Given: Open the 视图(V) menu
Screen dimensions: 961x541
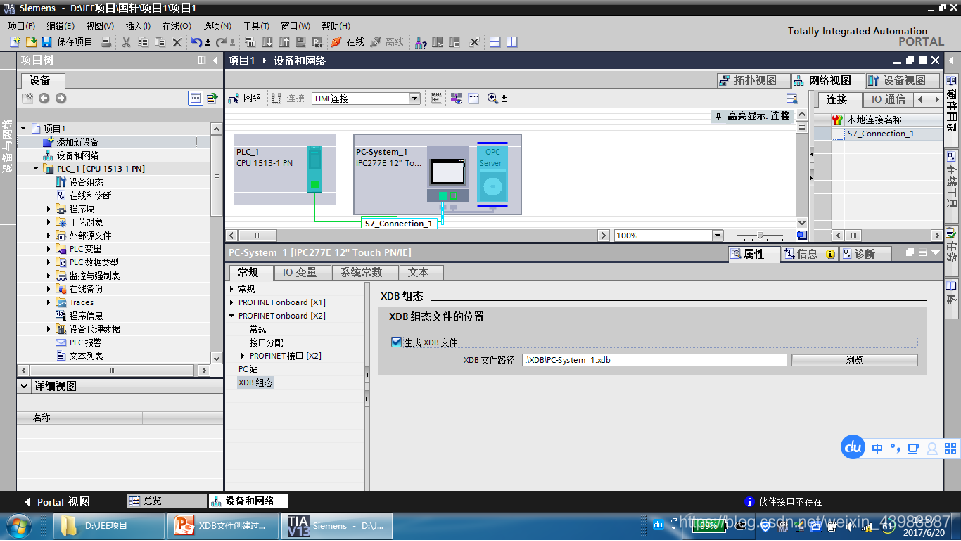Looking at the screenshot, I should click(x=100, y=26).
